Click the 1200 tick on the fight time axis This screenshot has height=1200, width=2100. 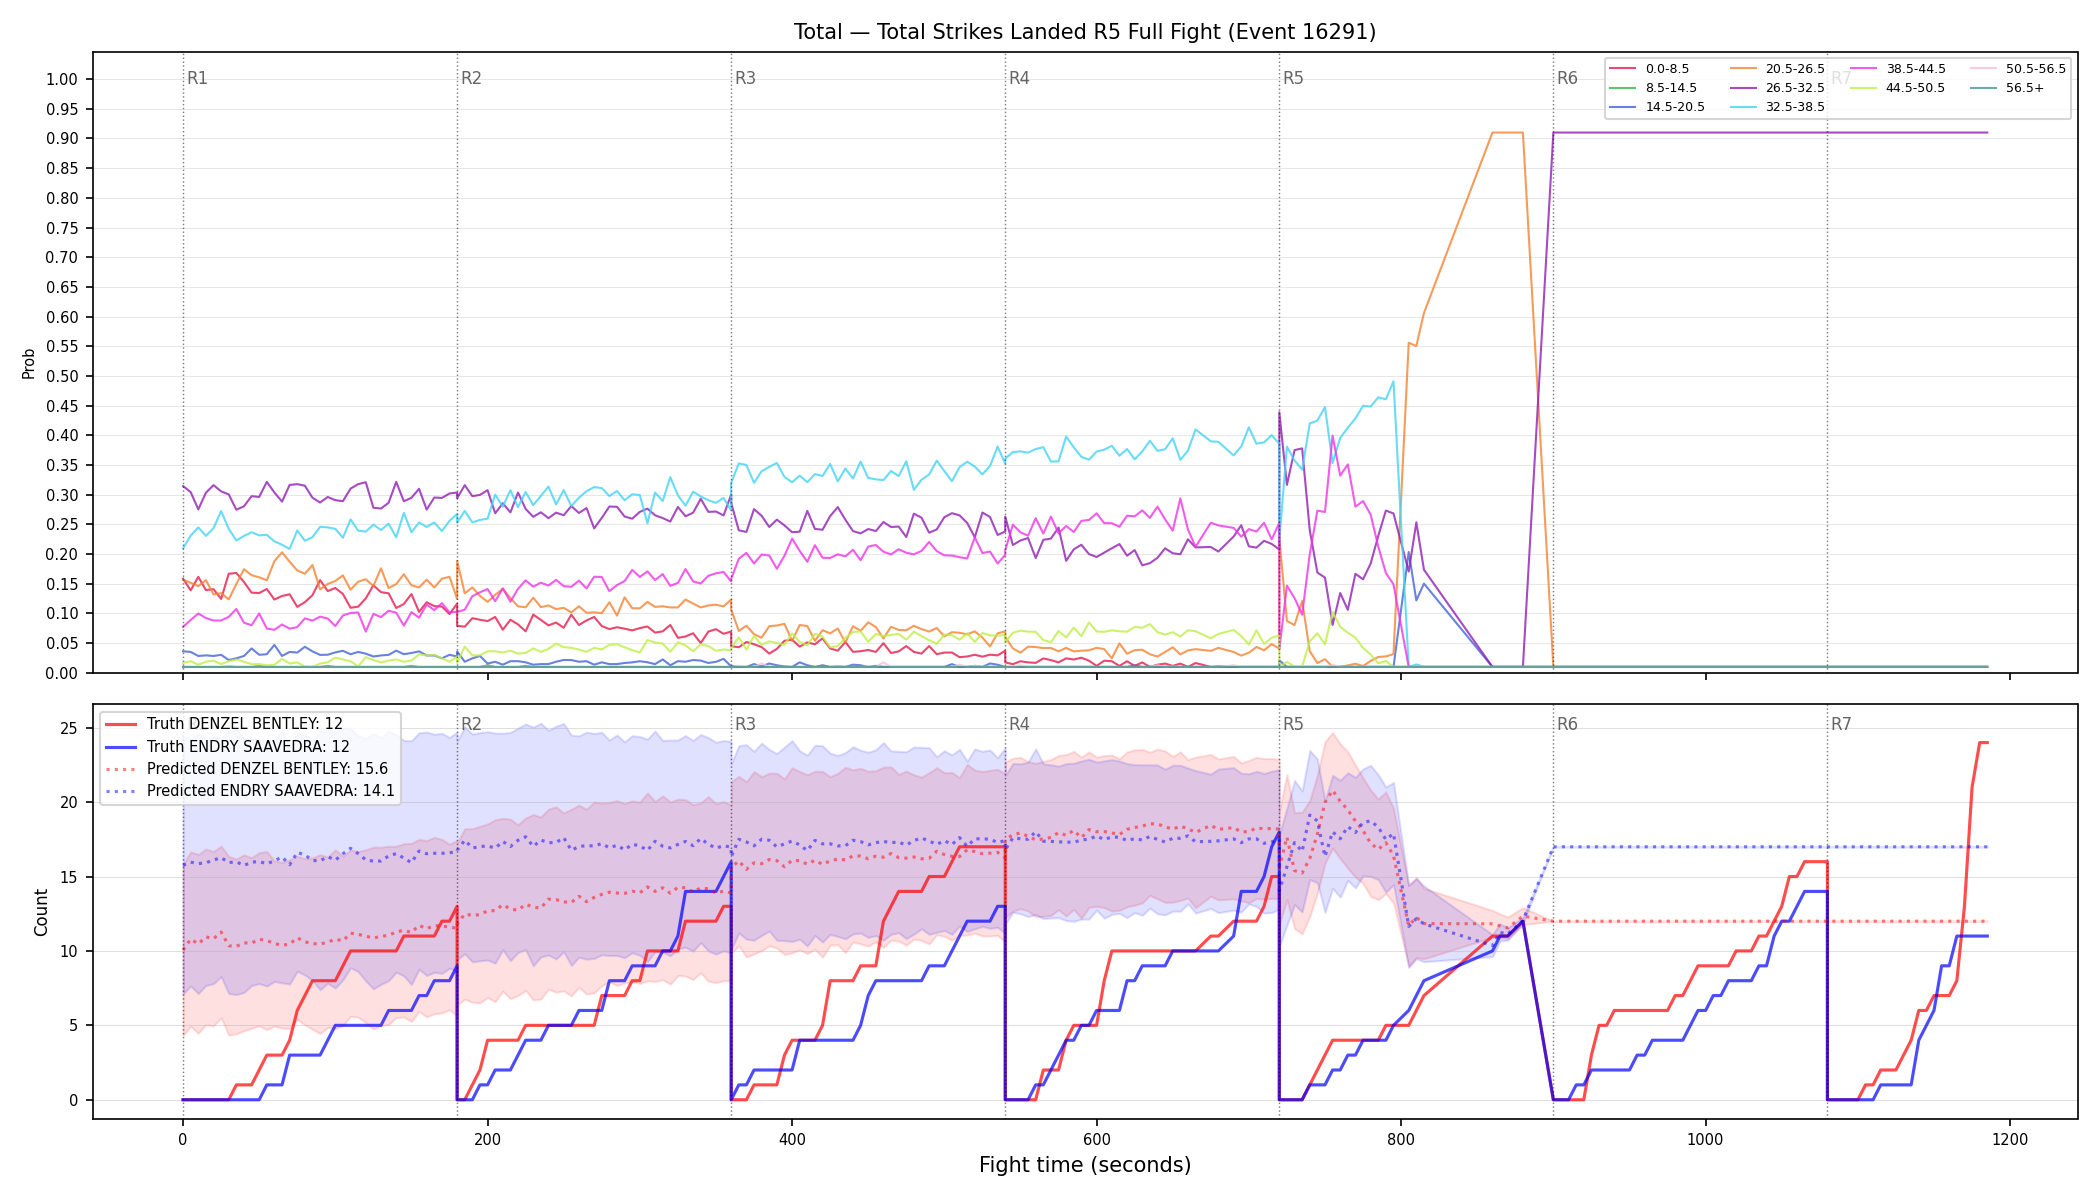(x=2010, y=1139)
